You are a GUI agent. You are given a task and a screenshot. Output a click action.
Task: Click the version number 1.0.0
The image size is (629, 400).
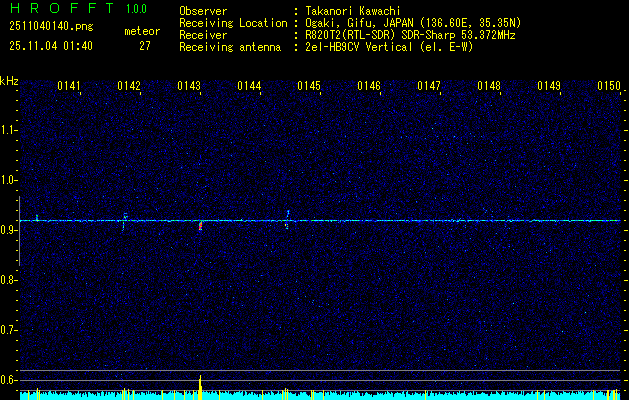click(136, 9)
